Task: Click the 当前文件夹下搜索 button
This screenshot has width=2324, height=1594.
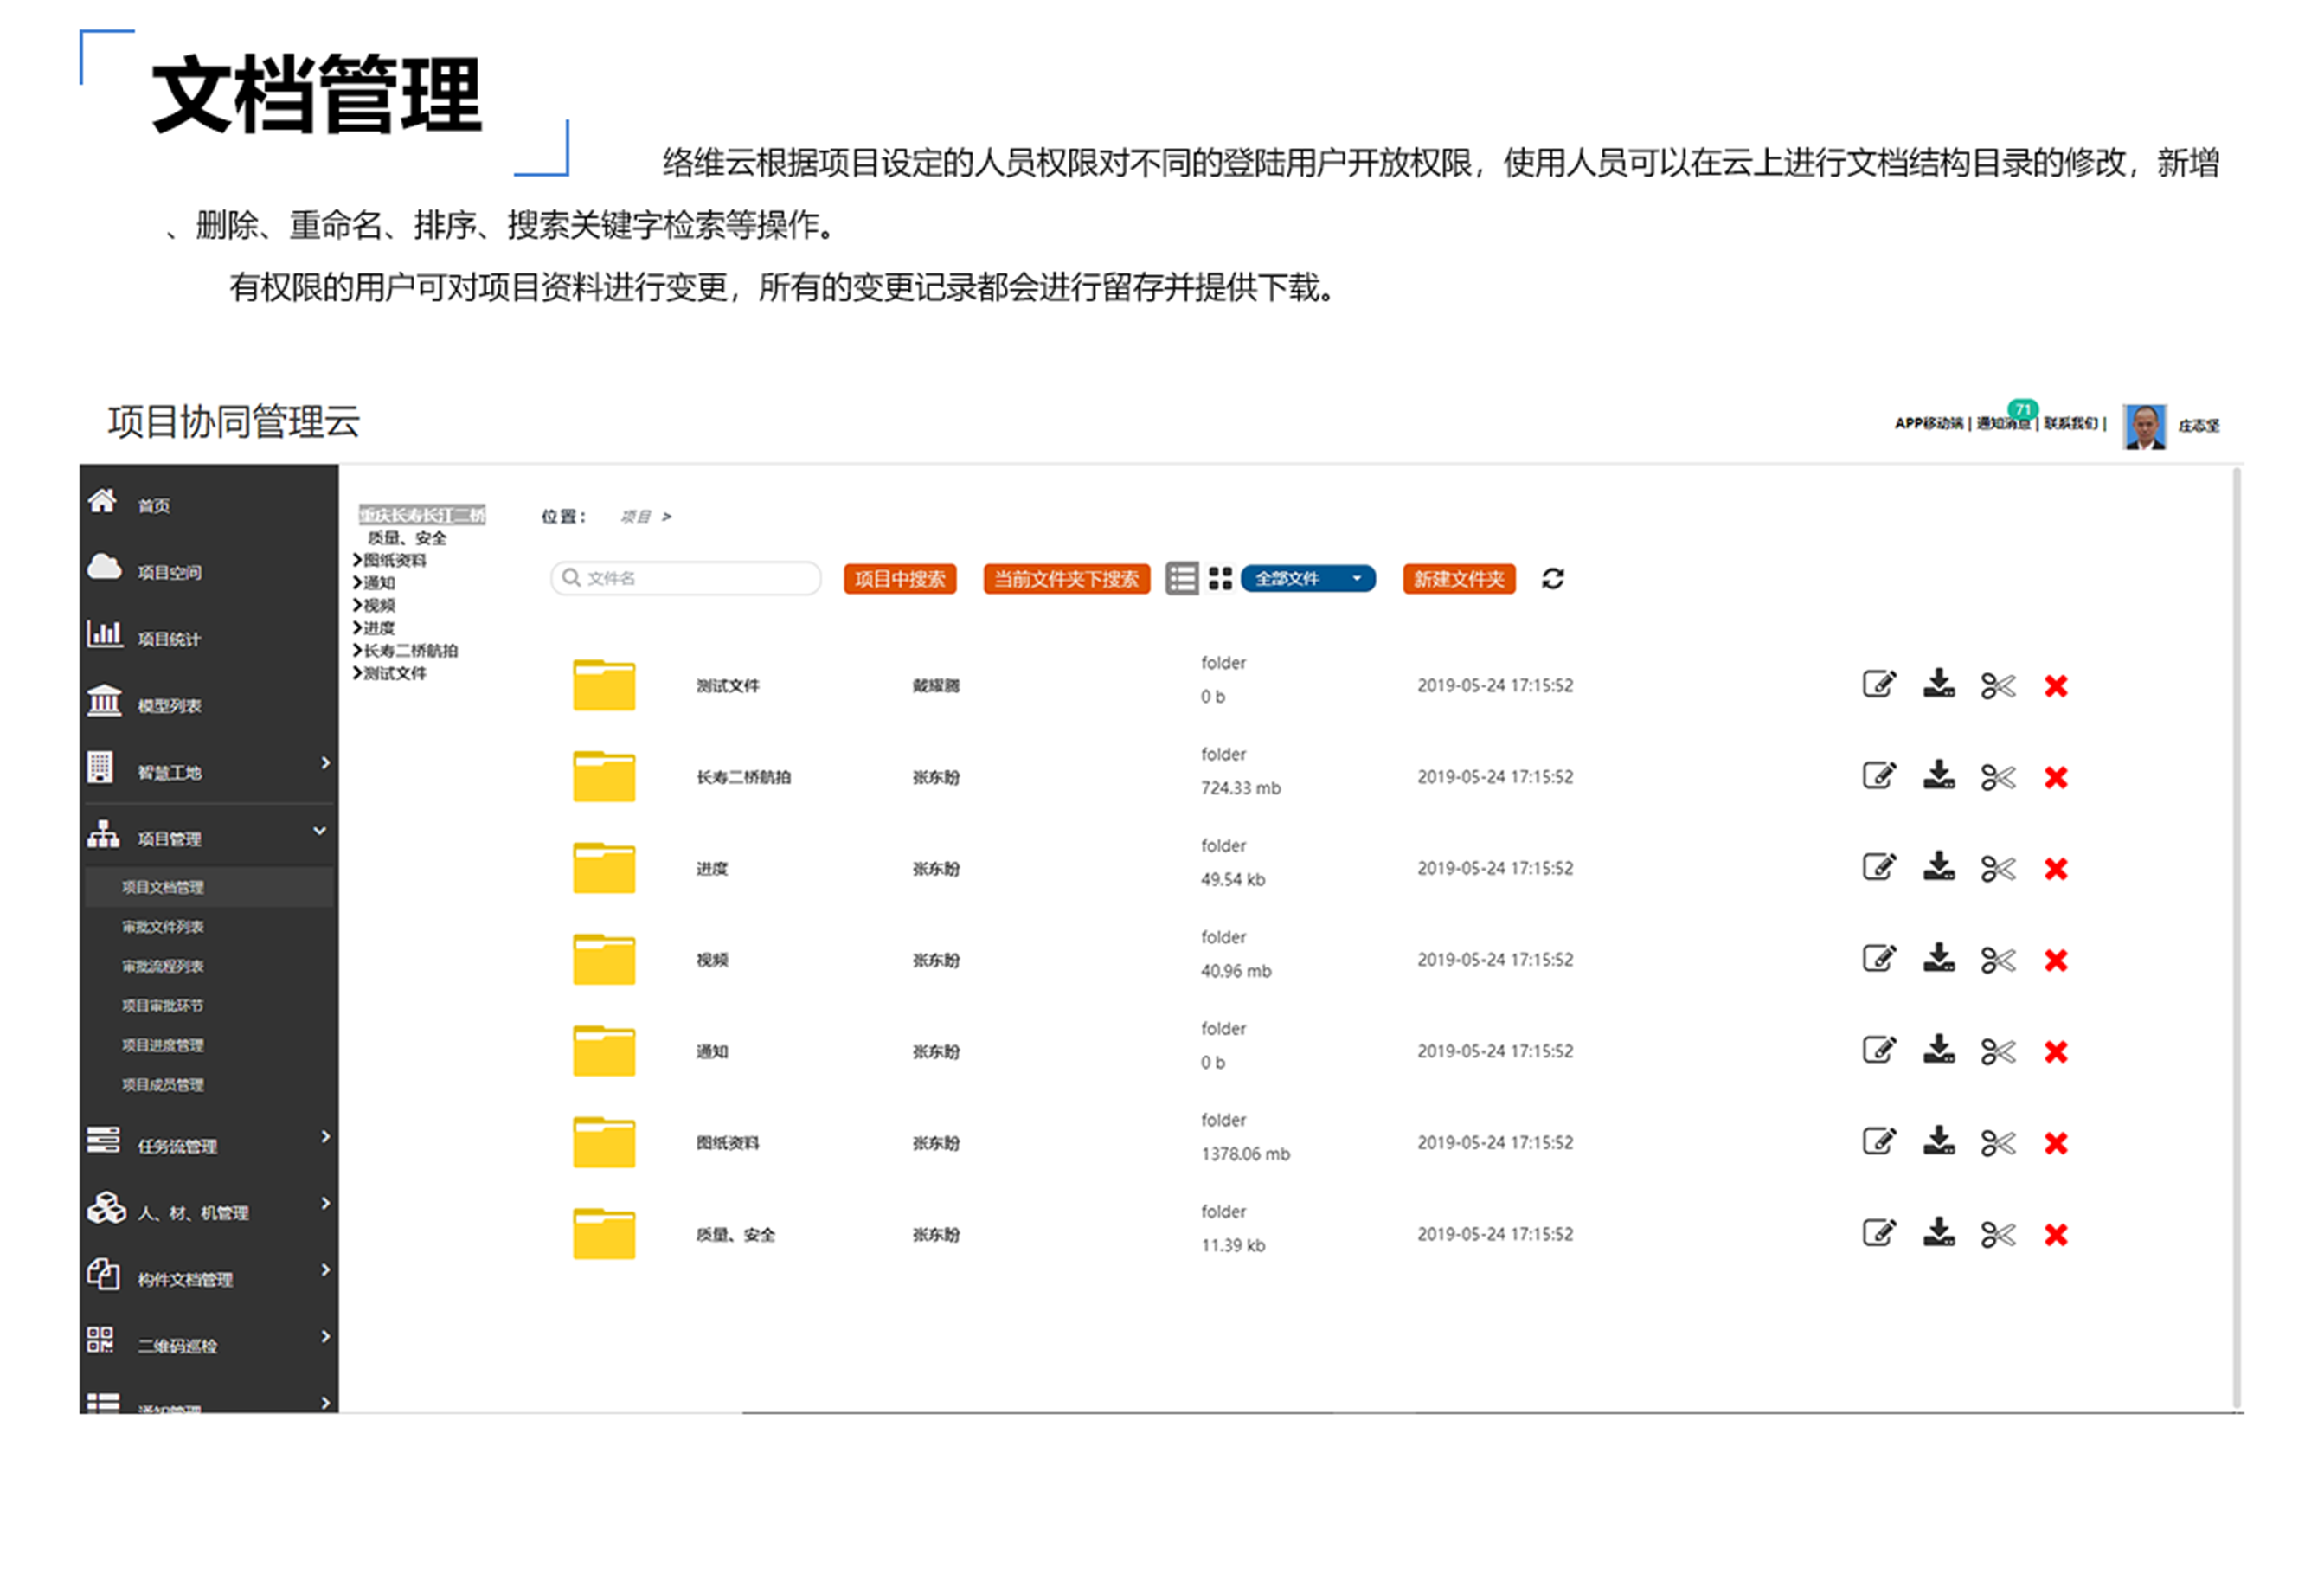Action: 1066,579
